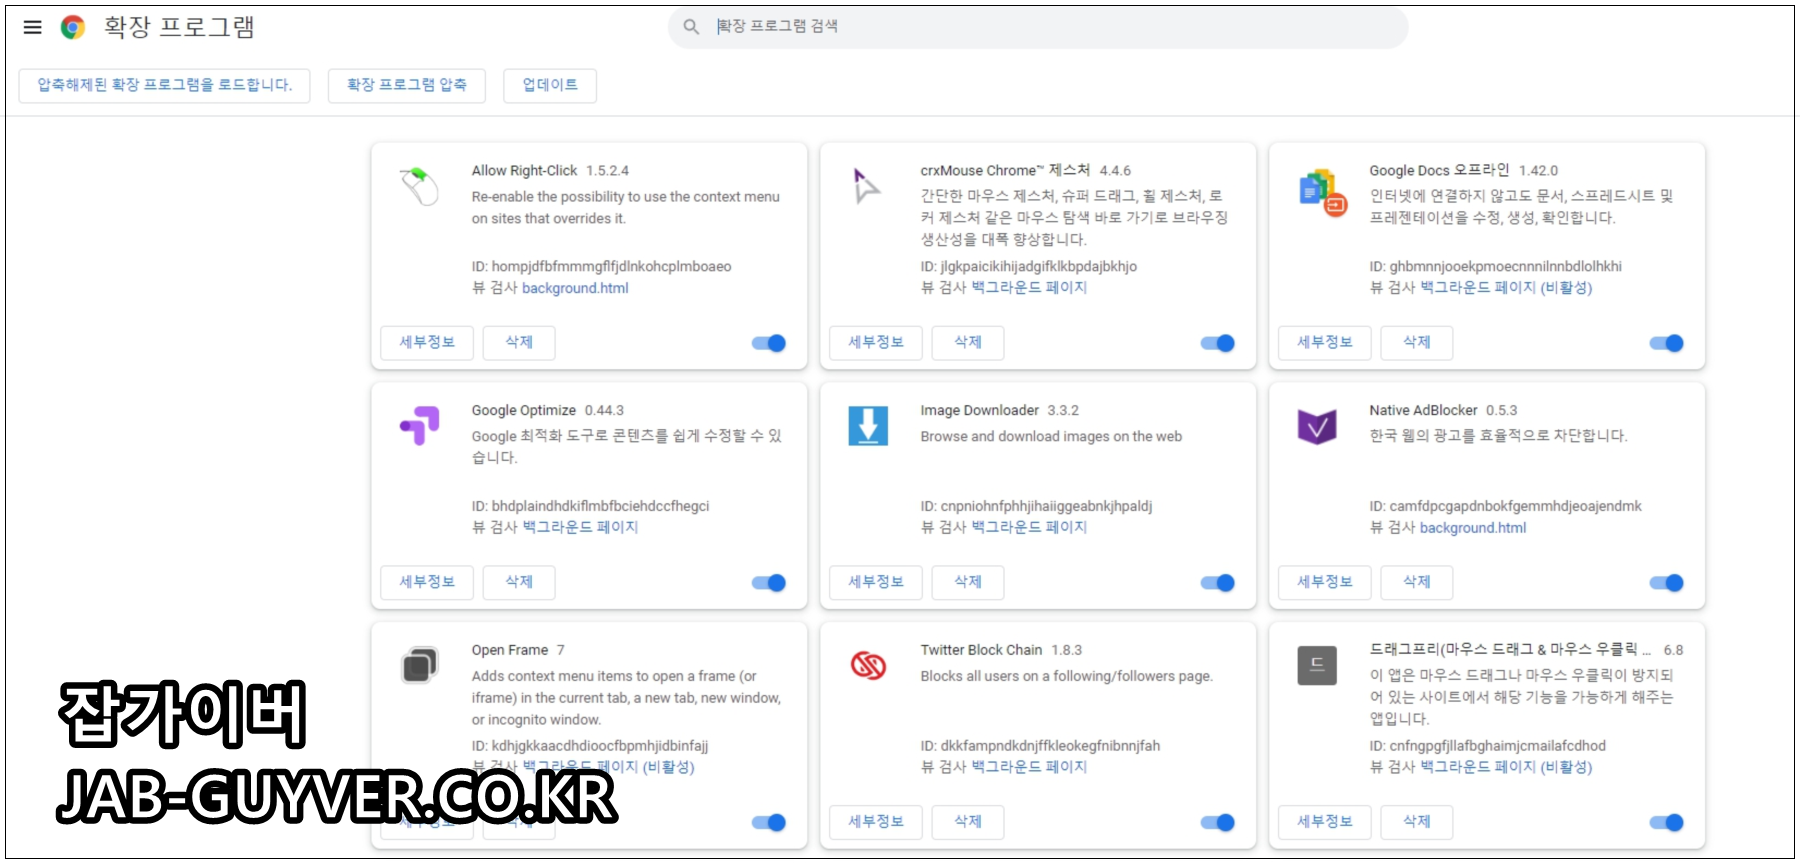Click the Google Docs Offline icon
The image size is (1800, 864).
[1322, 192]
